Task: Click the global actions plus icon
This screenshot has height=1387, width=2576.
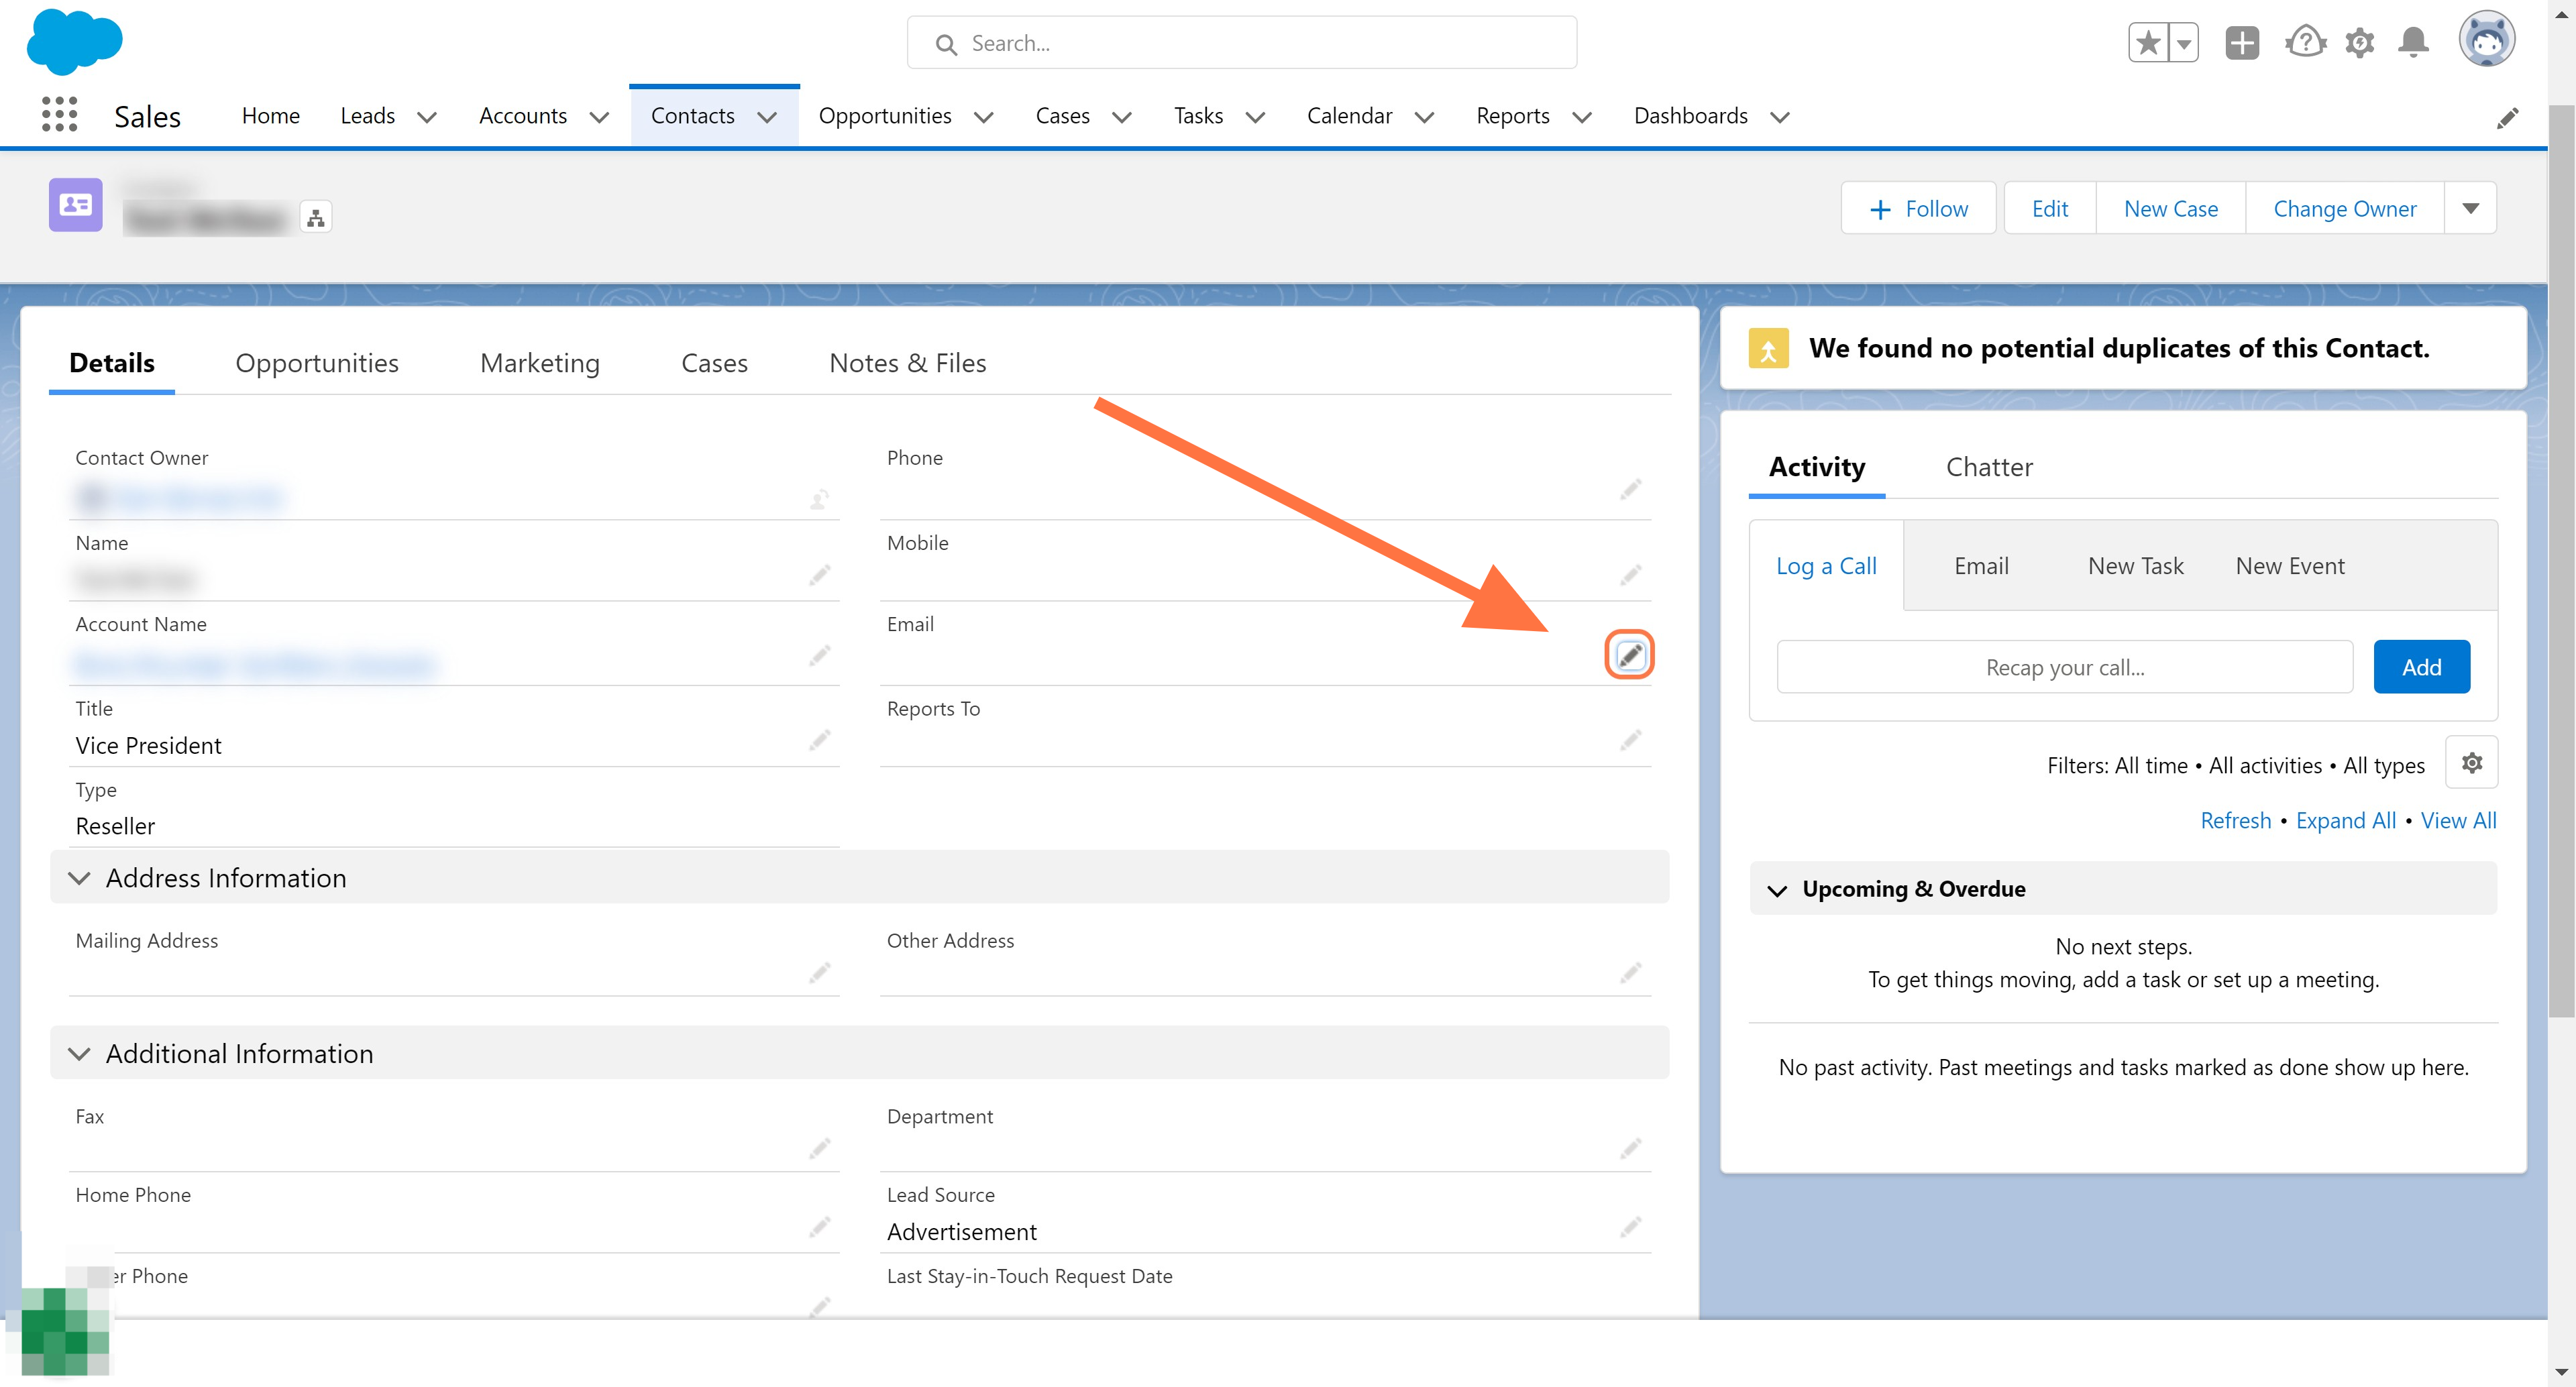Action: tap(2242, 43)
